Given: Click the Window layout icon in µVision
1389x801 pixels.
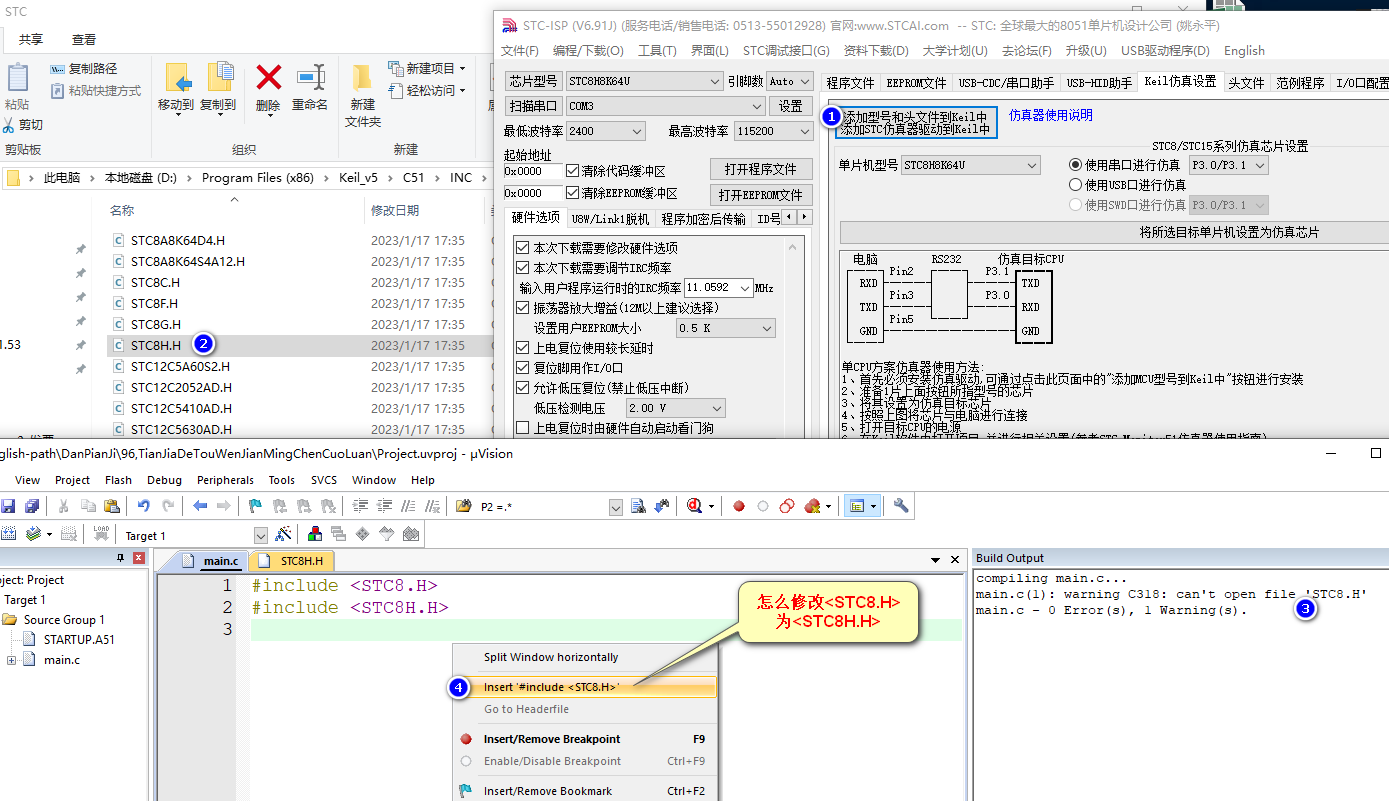Looking at the screenshot, I should [x=856, y=506].
